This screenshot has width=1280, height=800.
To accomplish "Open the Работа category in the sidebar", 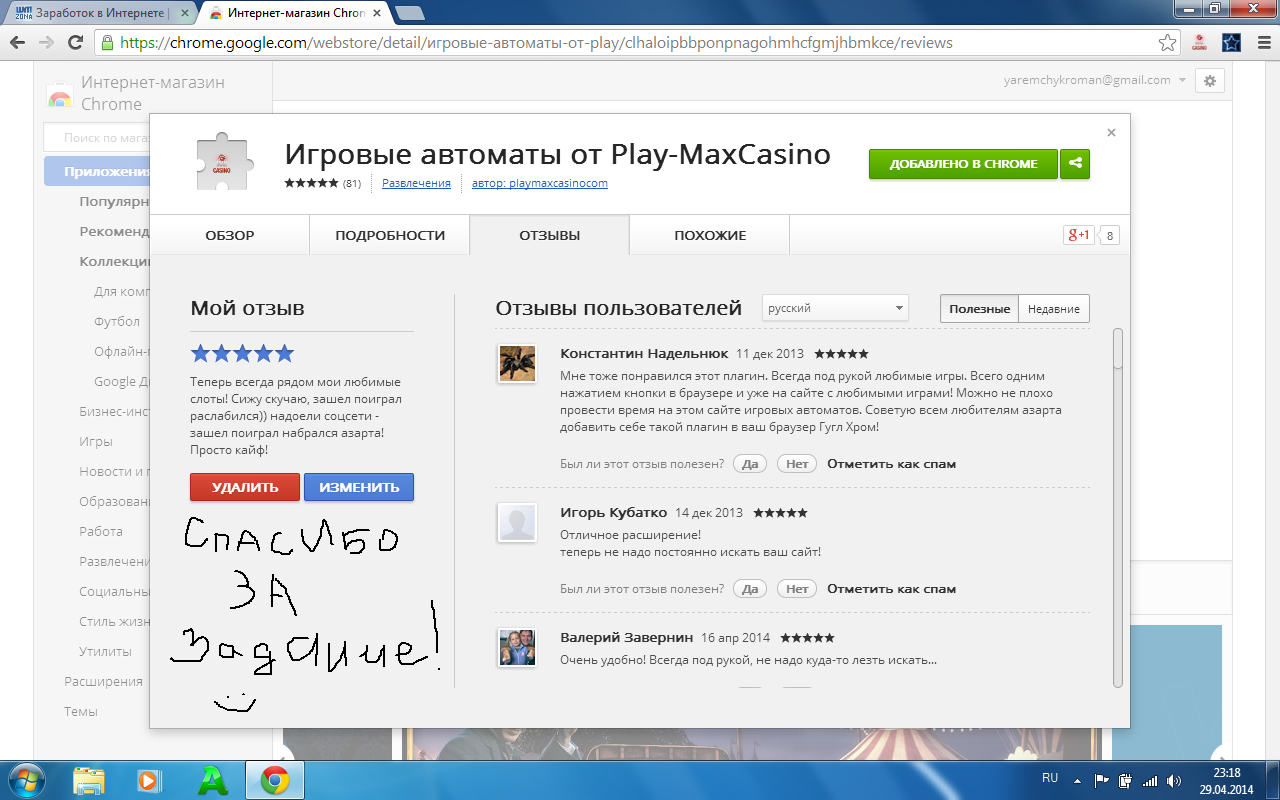I will 101,531.
